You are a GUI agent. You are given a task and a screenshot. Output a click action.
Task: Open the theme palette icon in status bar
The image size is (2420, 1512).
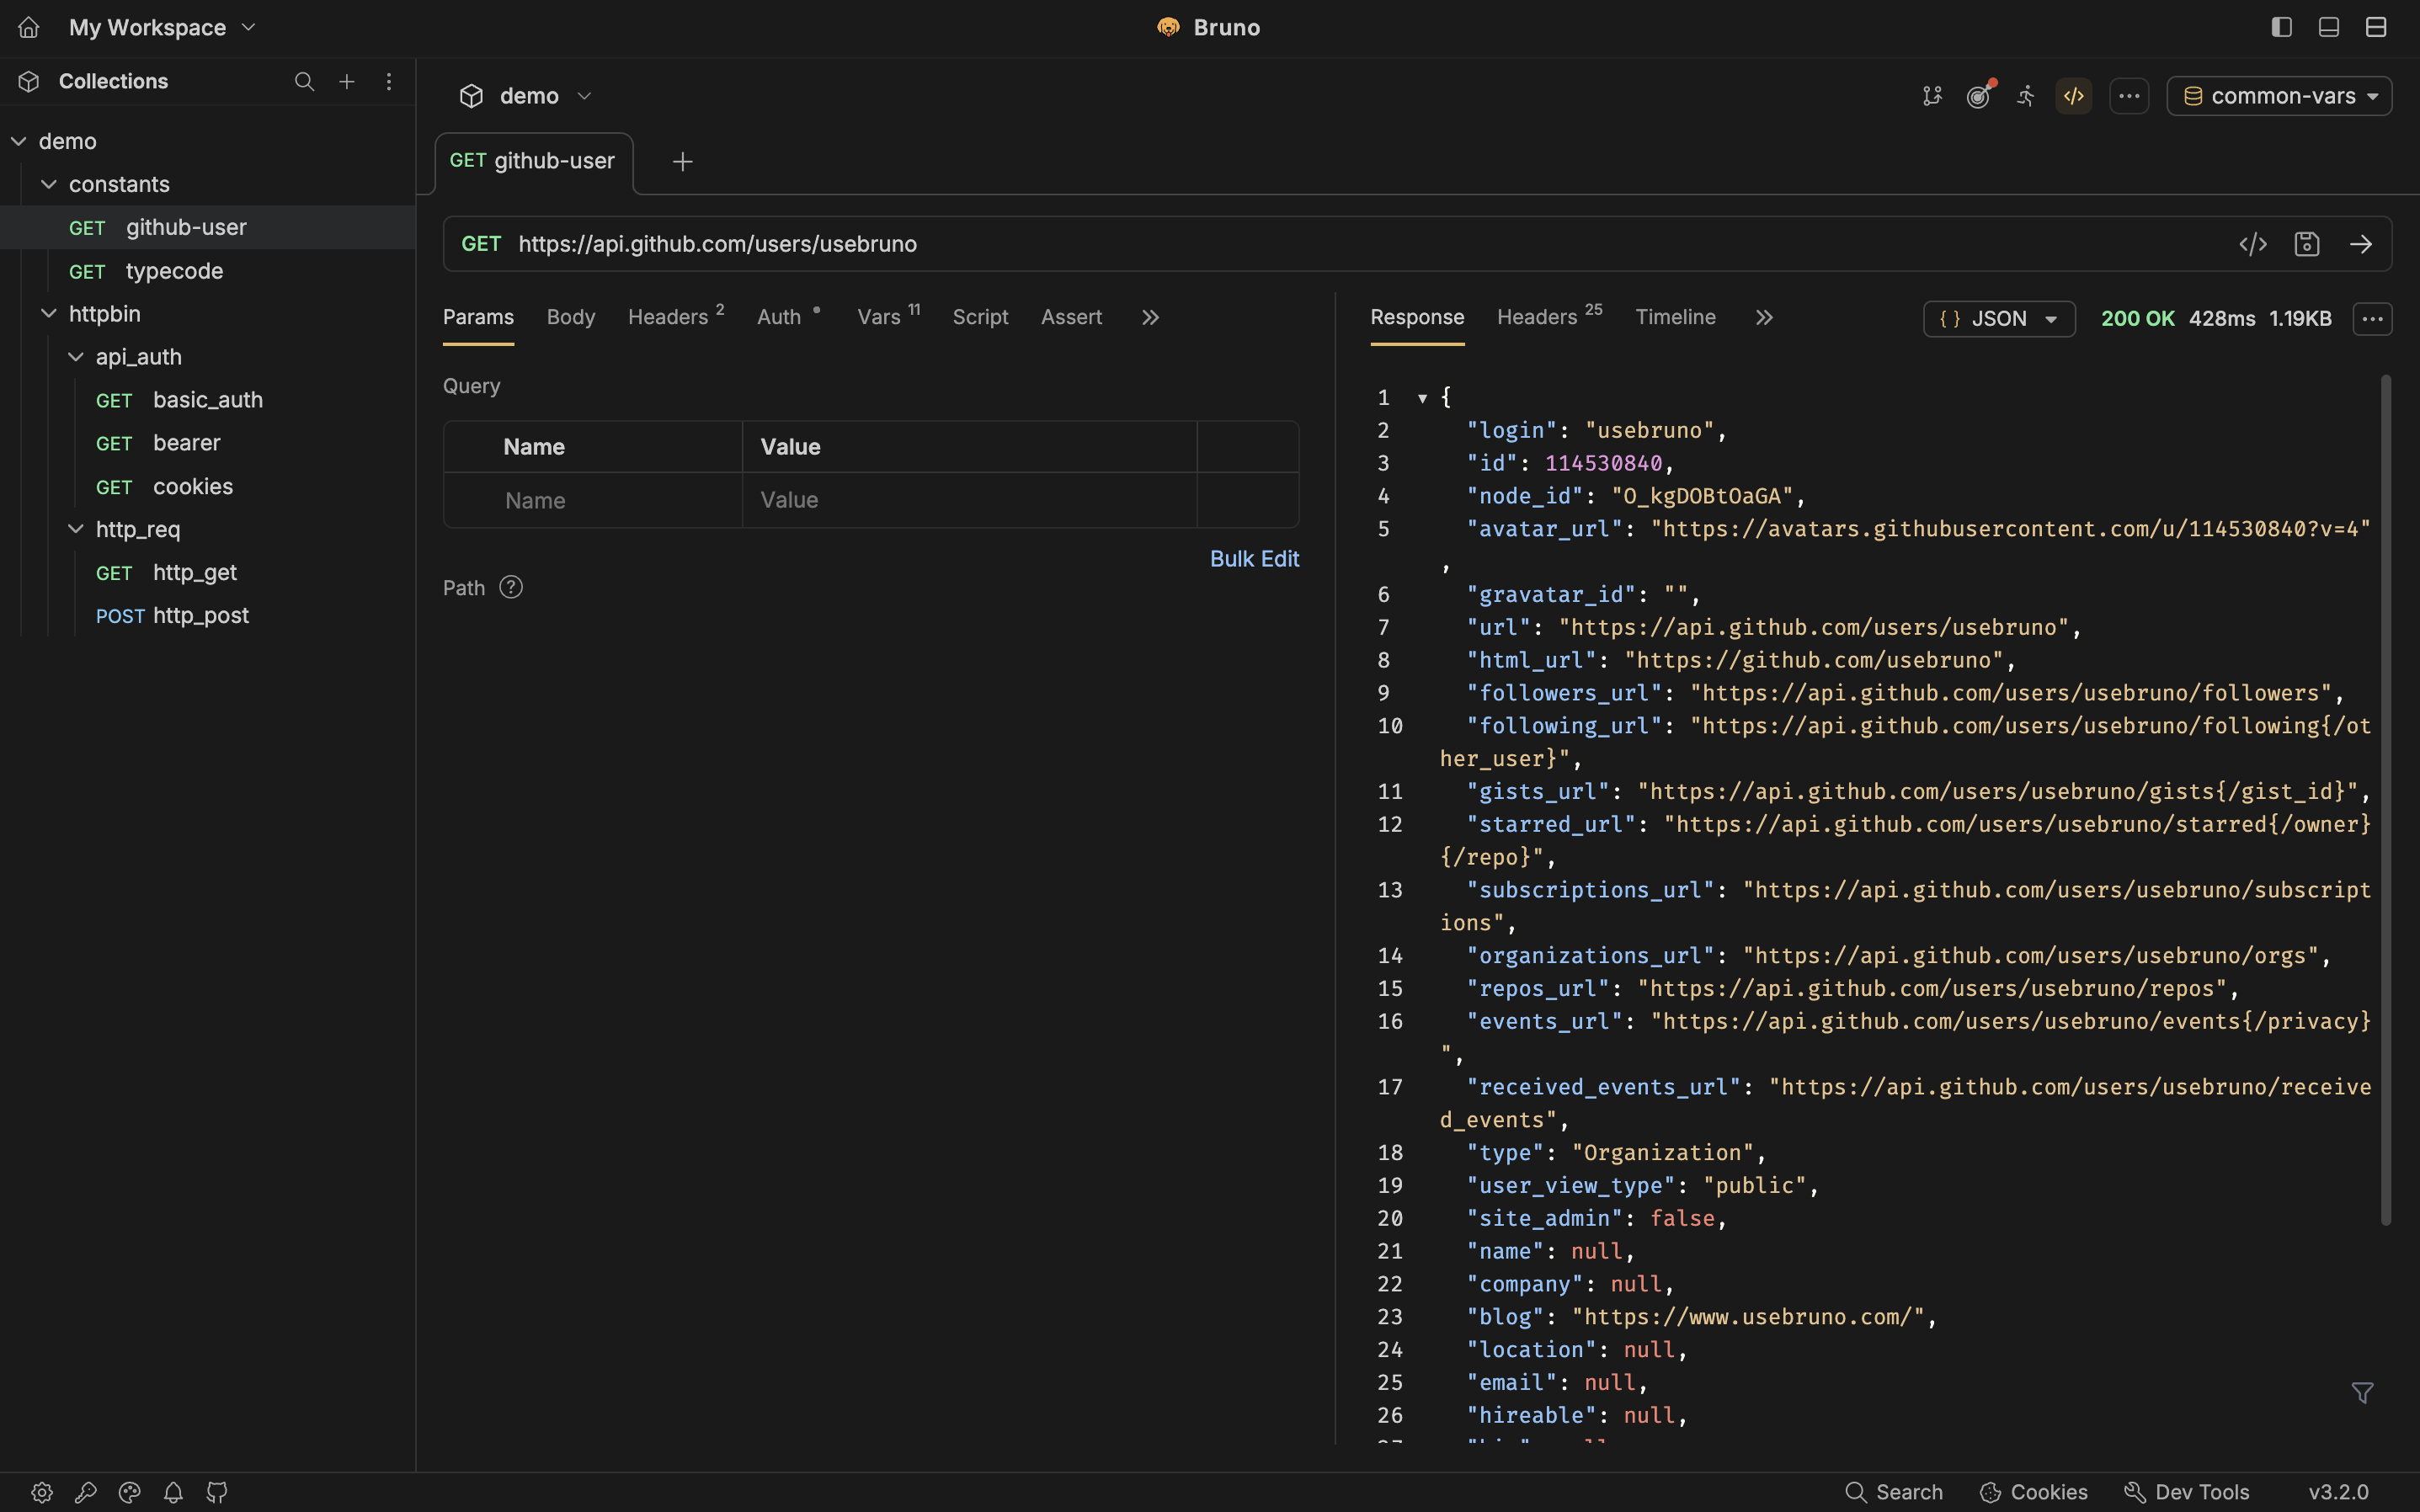pos(129,1492)
